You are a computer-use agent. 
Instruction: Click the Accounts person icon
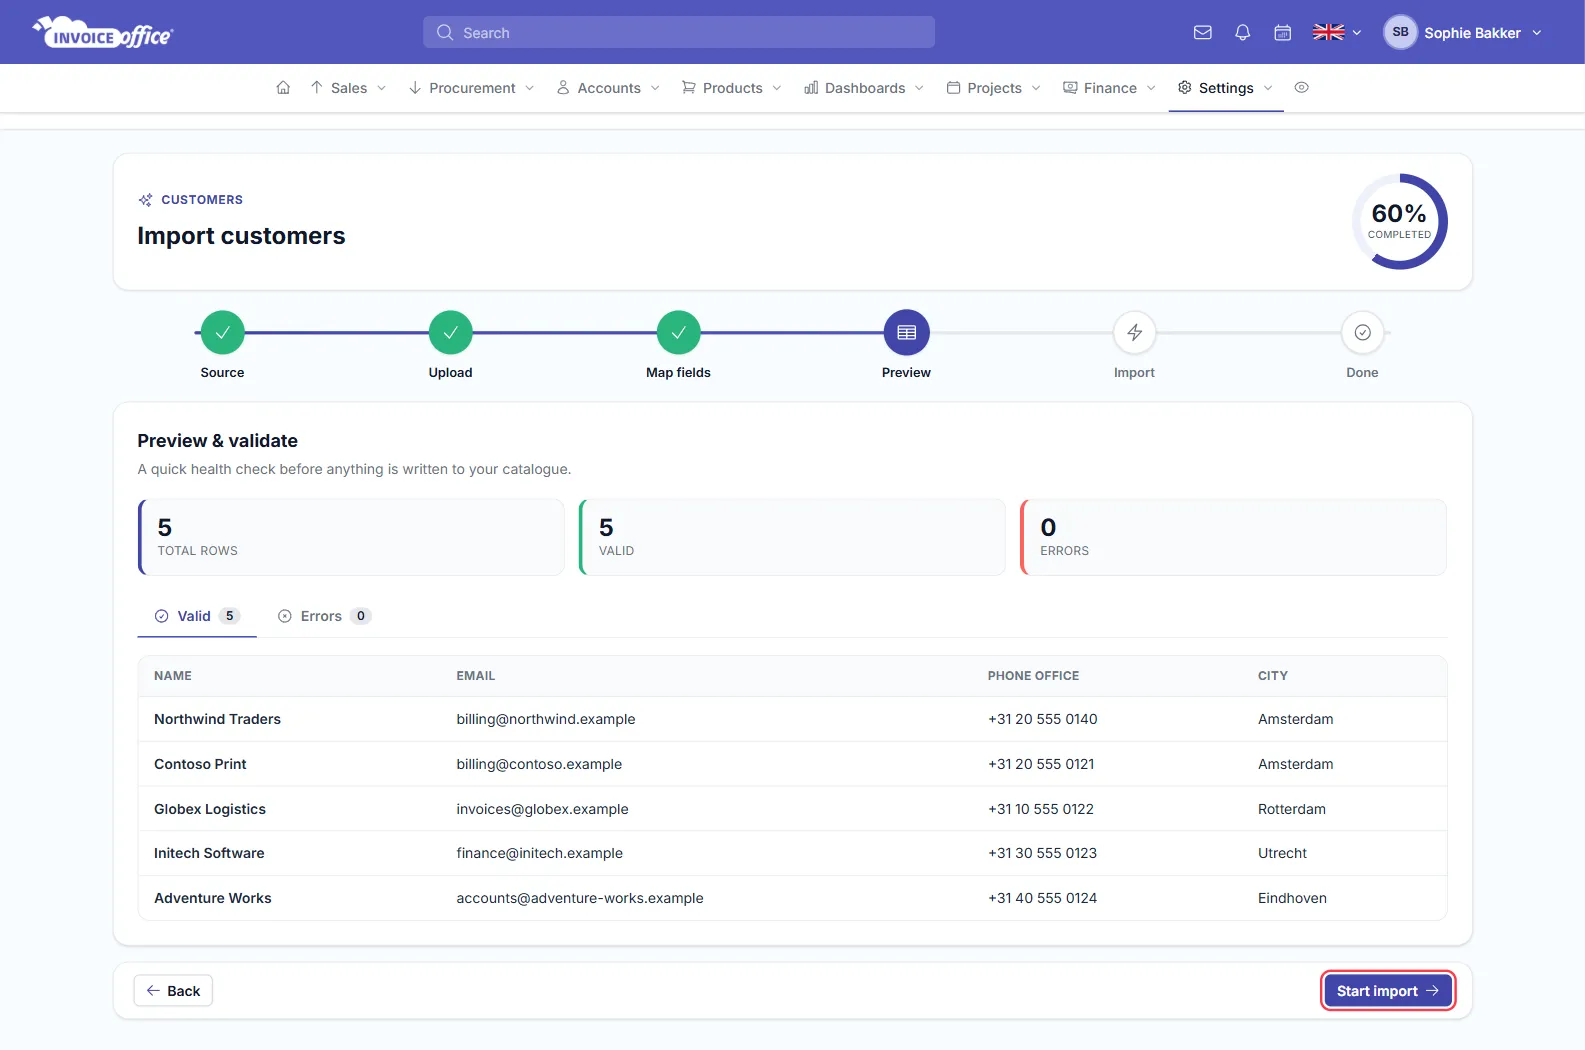pos(563,88)
